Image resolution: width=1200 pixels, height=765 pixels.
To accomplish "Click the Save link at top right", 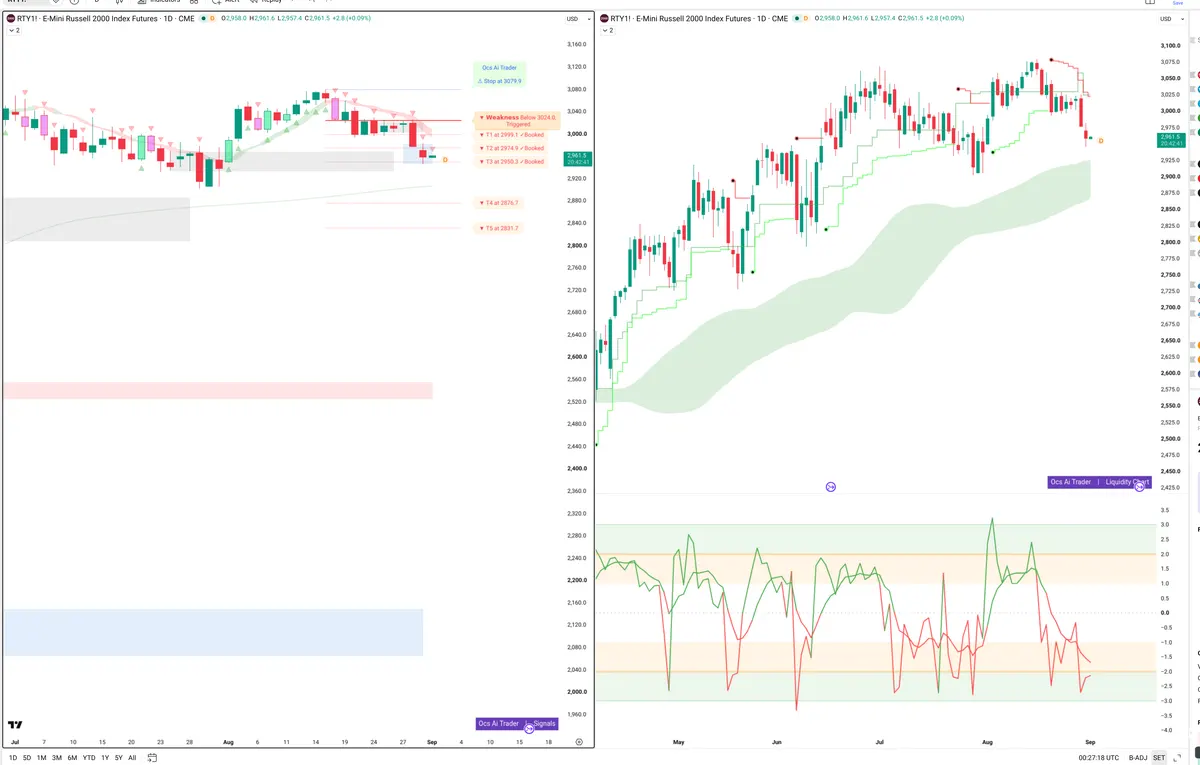I will (x=1177, y=3).
